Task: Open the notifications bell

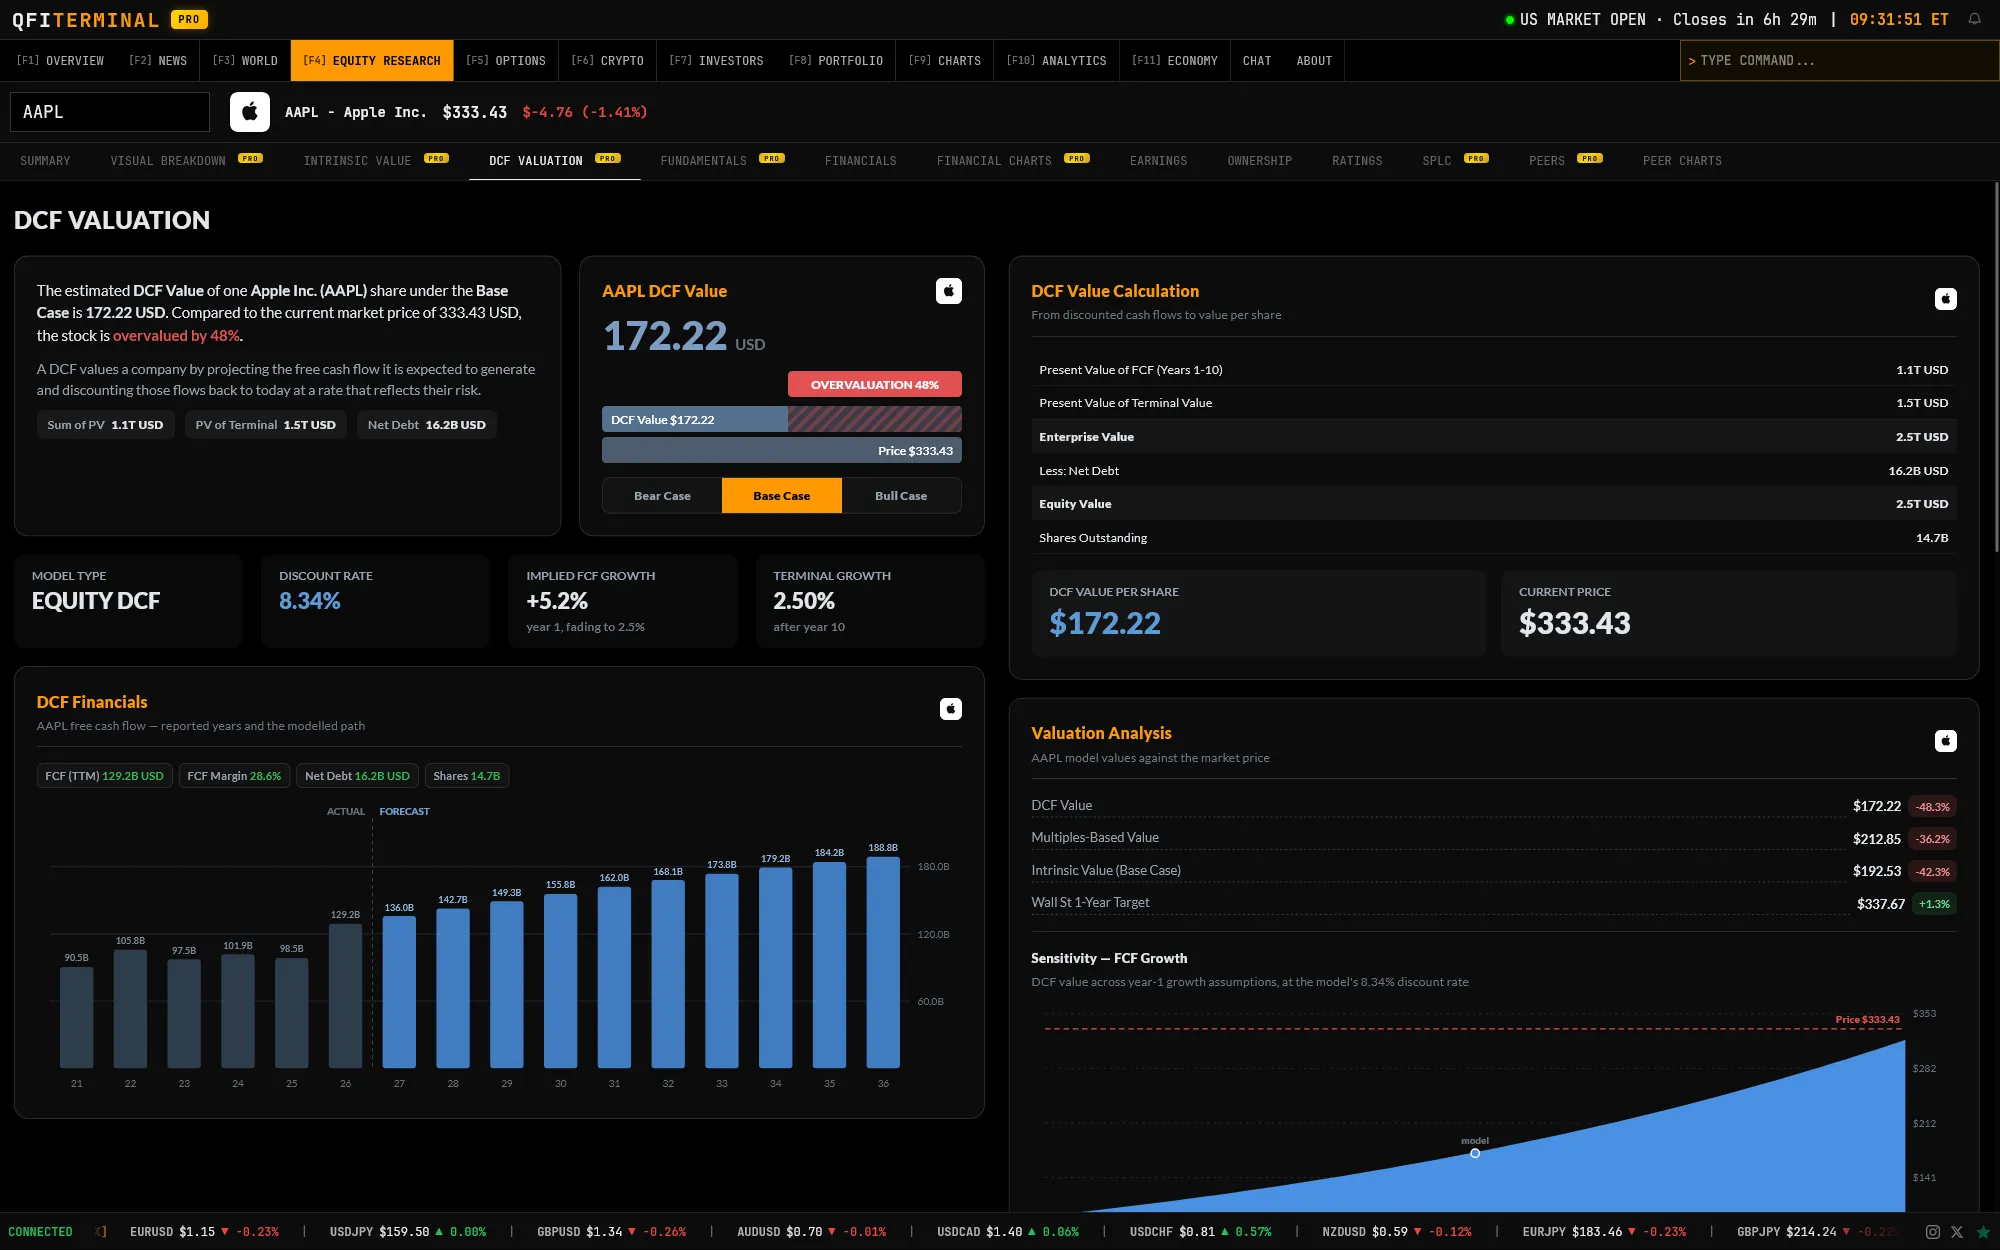Action: (1974, 19)
